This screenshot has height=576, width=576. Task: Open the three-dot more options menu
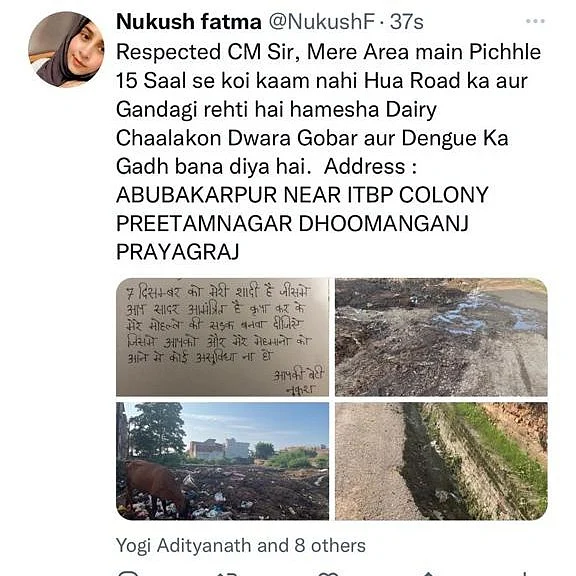point(535,21)
